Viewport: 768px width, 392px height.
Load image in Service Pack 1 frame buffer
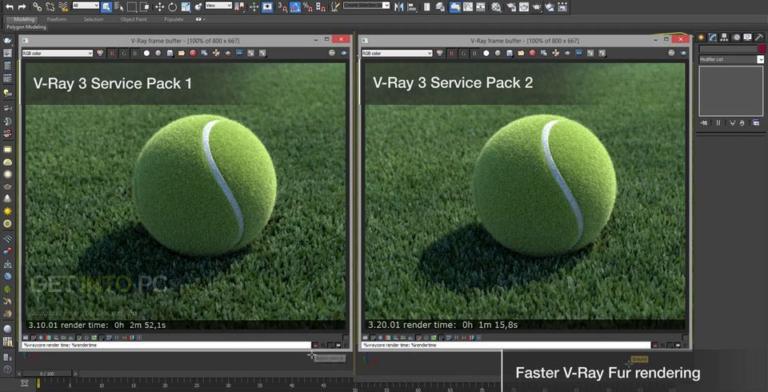pos(181,53)
